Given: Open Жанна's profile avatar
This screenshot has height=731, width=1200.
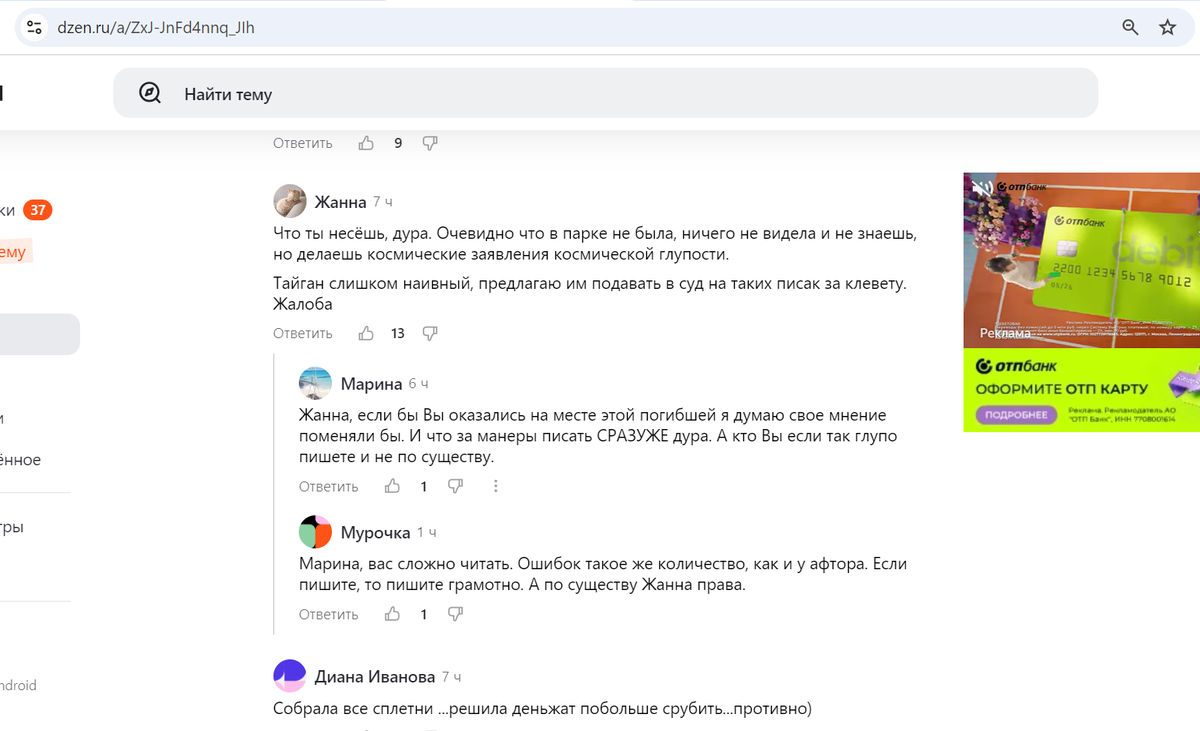Looking at the screenshot, I should (x=289, y=201).
